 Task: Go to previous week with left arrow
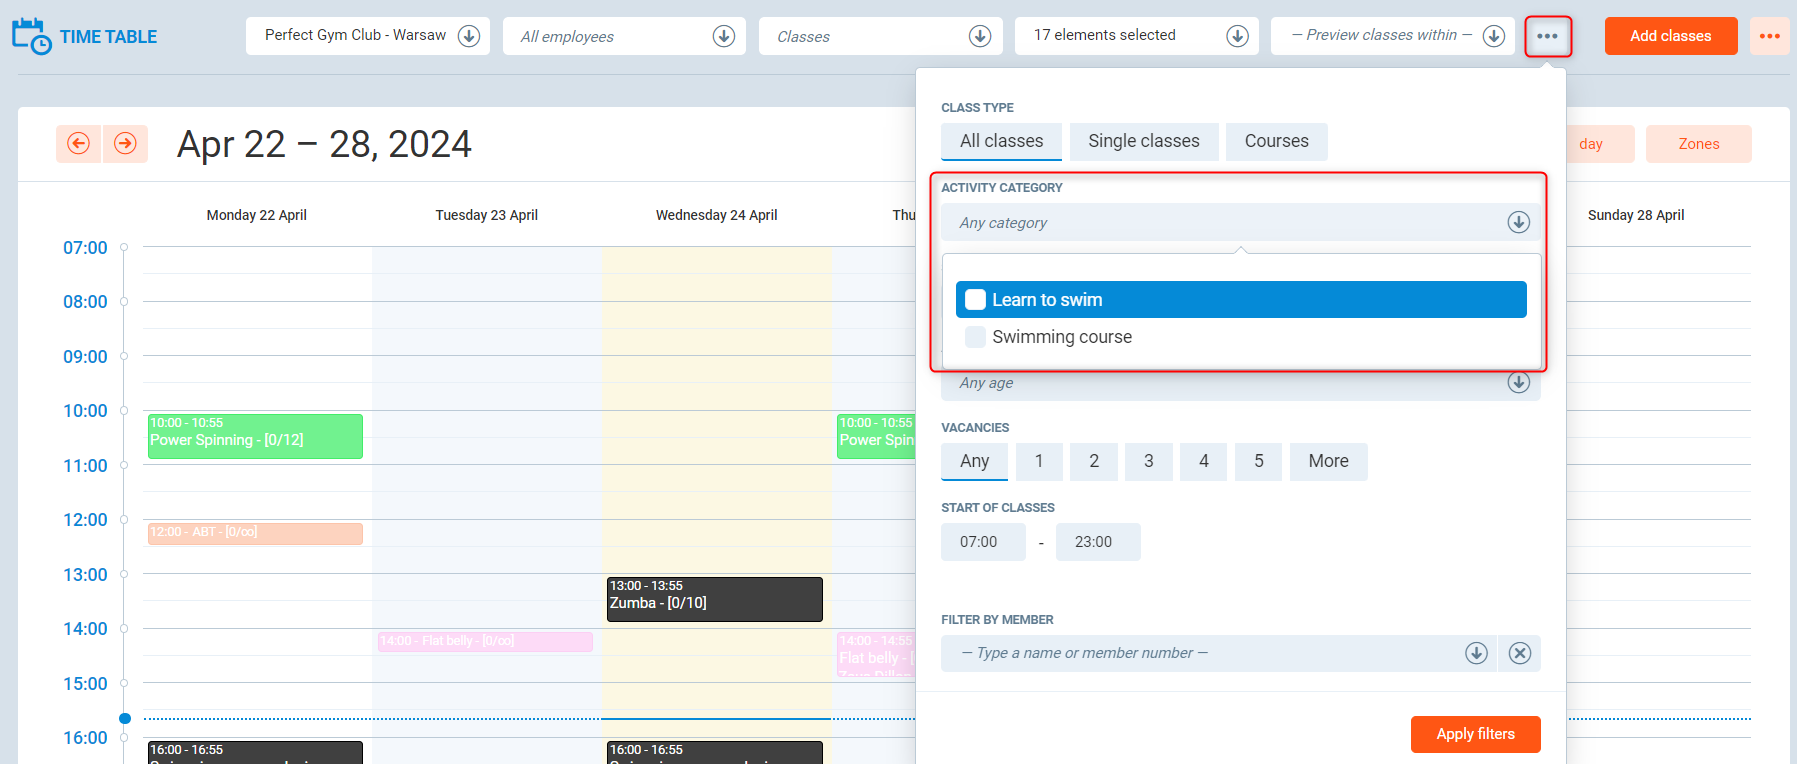78,144
